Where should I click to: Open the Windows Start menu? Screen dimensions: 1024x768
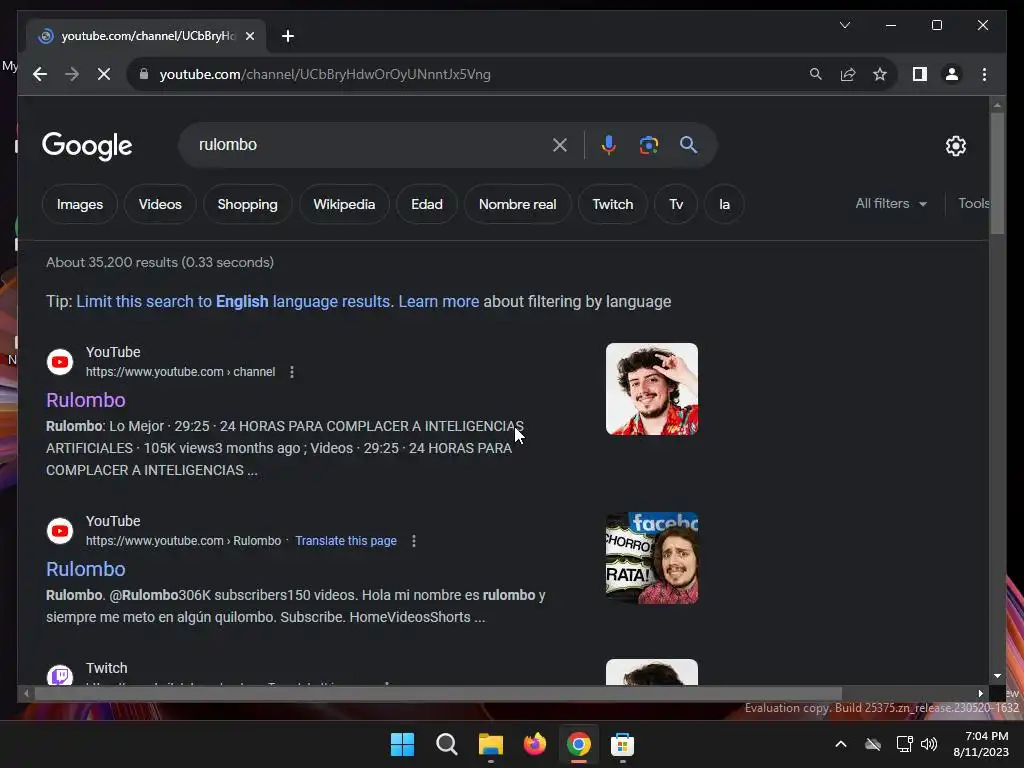point(402,744)
